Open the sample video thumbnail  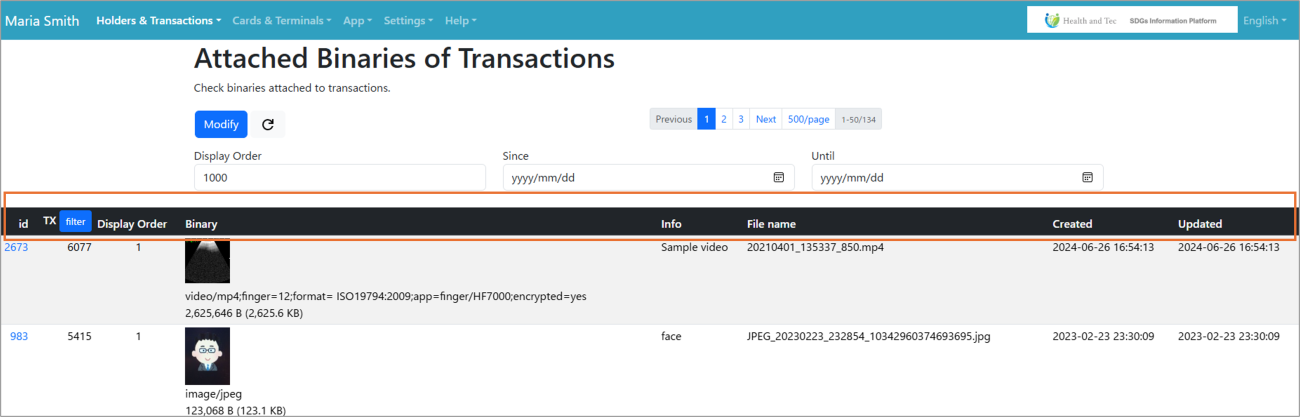pos(207,261)
